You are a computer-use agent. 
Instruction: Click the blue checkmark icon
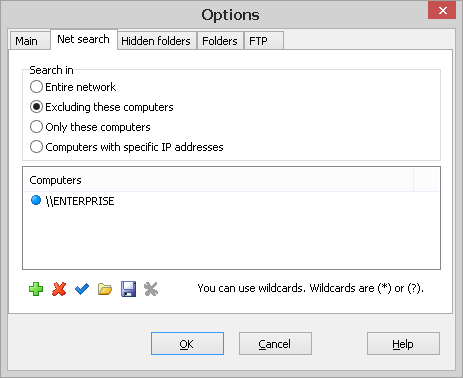coord(82,289)
